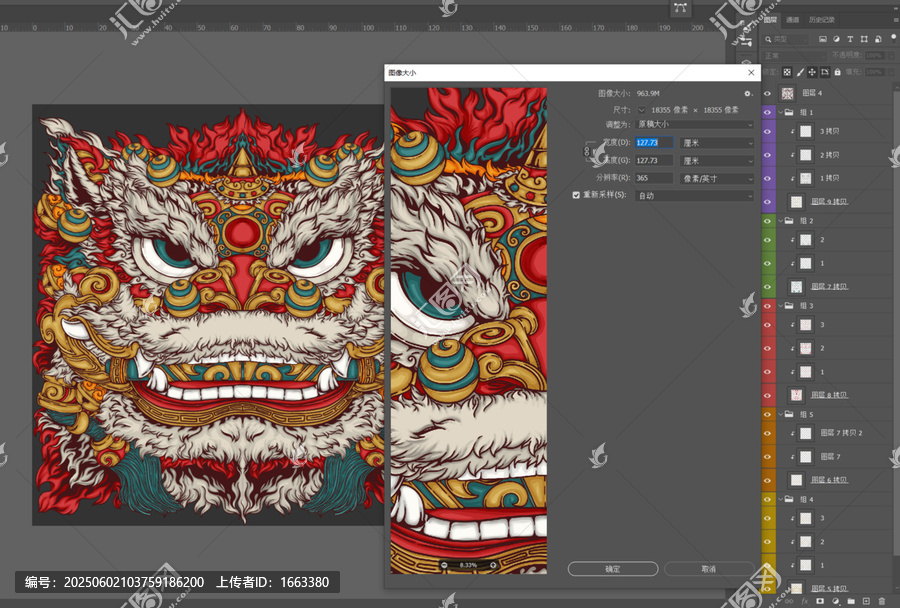Viewport: 900px width, 608px height.
Task: Click the smart object filter icon
Action: coord(878,39)
